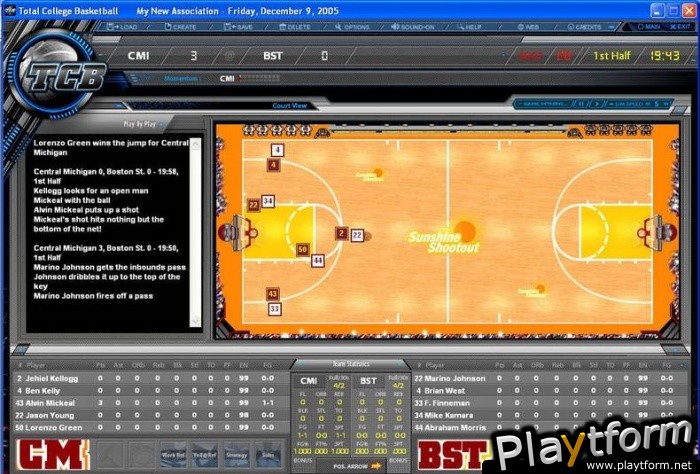Click the play button for simulation

click(x=597, y=104)
